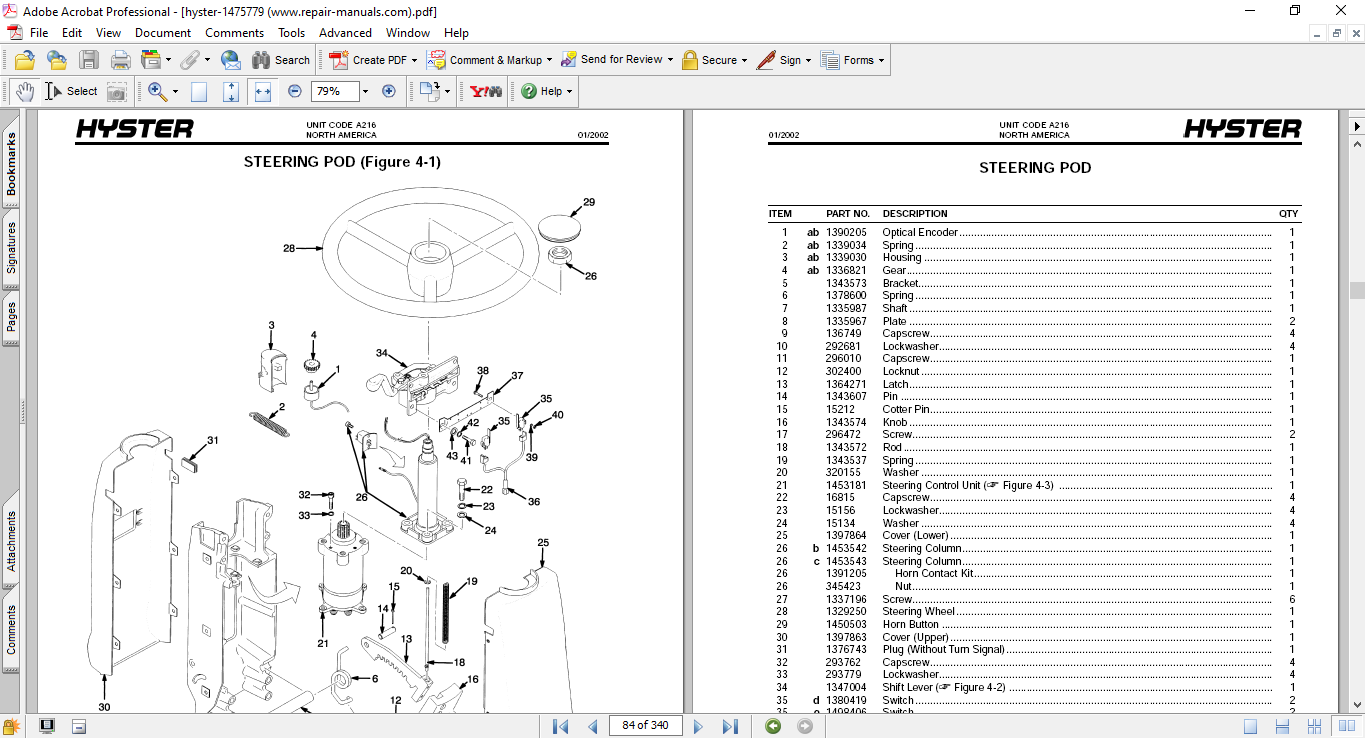Toggle Fit Width view mode
The width and height of the screenshot is (1365, 738).
point(263,91)
